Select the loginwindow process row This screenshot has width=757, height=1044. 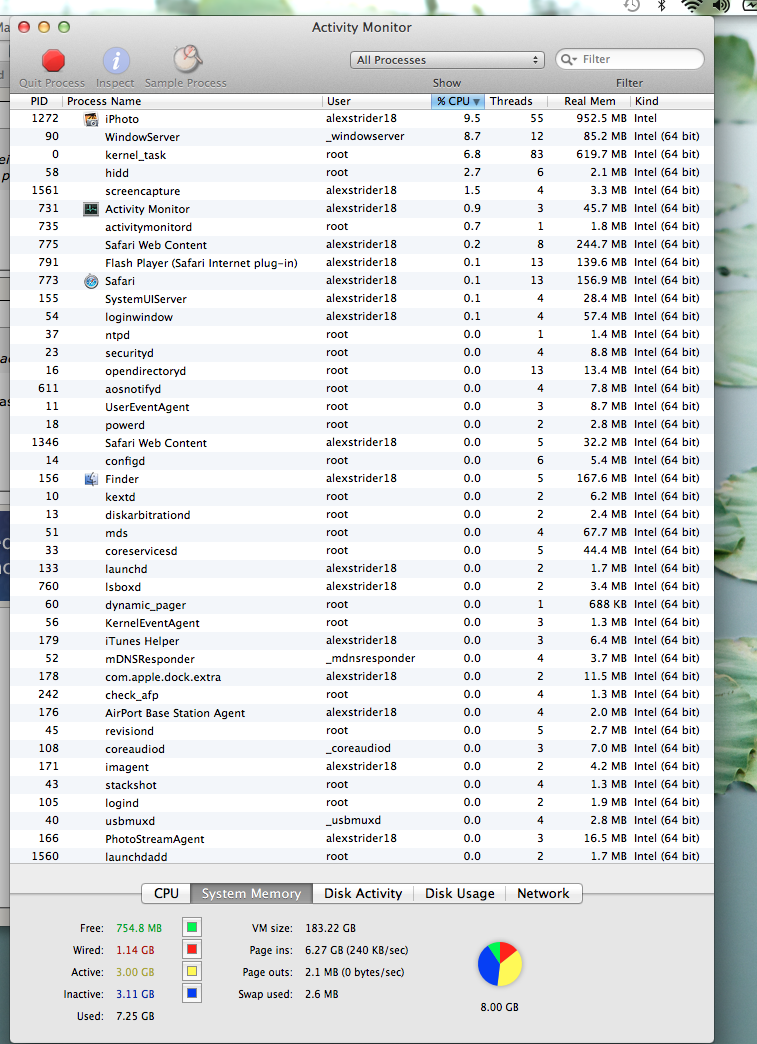click(x=362, y=316)
